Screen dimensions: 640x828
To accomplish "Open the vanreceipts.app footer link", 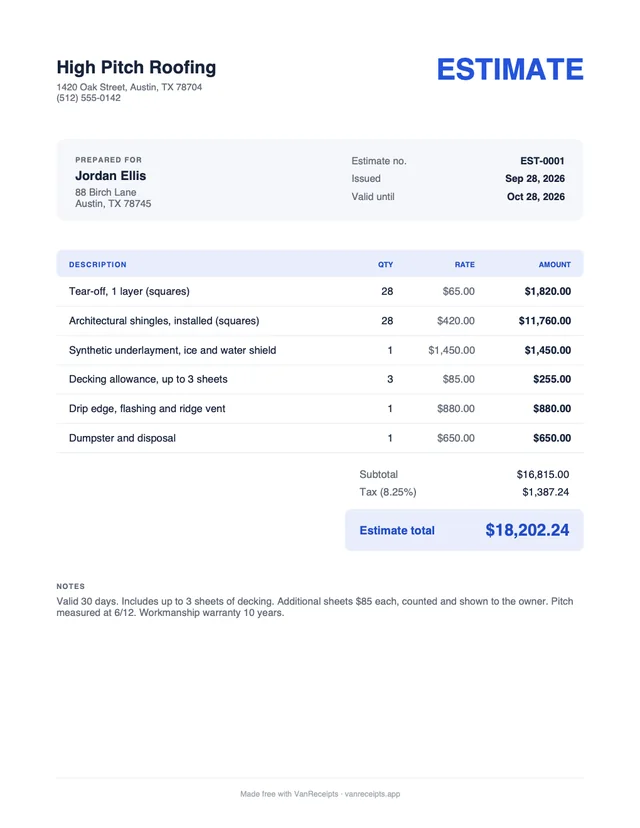I will 372,794.
